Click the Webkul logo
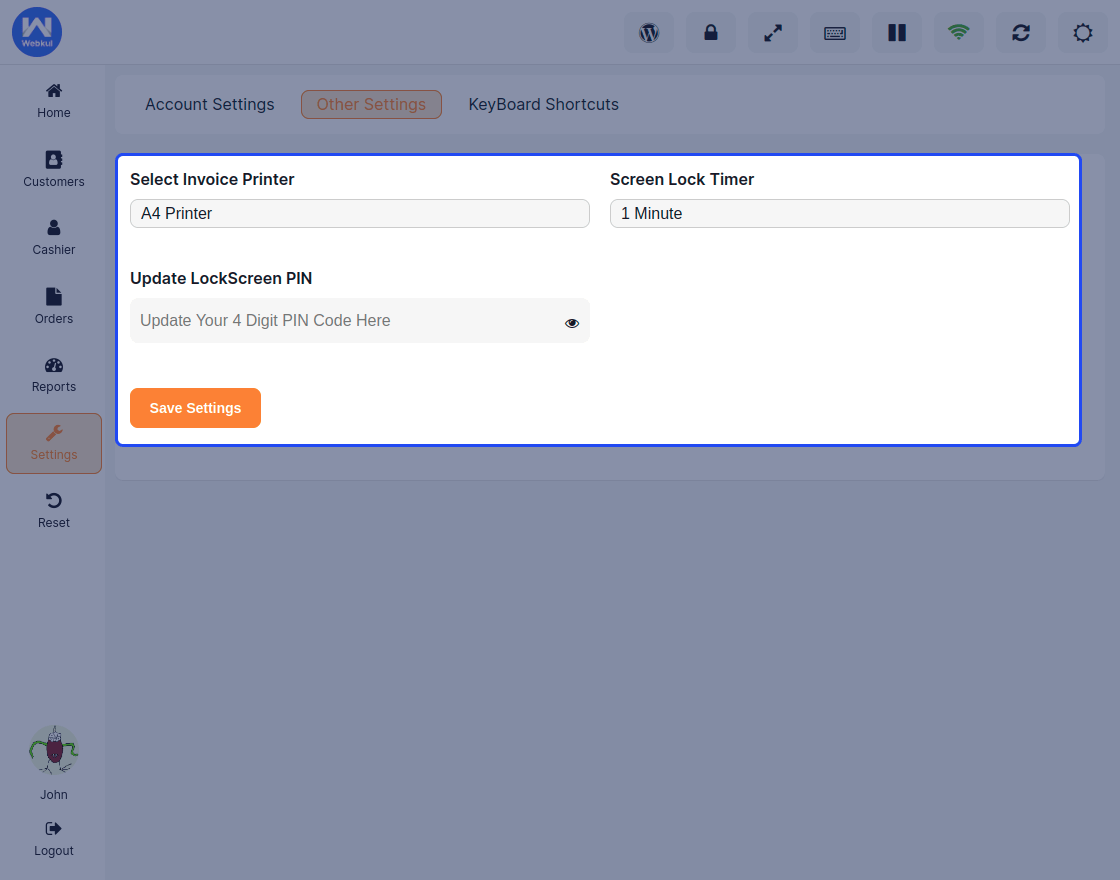 pyautogui.click(x=37, y=32)
